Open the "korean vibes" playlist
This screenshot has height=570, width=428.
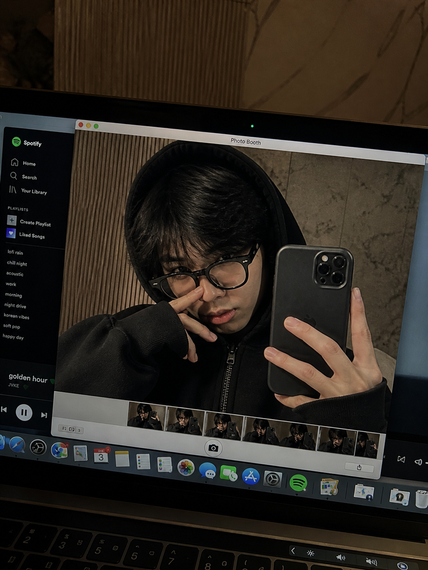(x=16, y=316)
